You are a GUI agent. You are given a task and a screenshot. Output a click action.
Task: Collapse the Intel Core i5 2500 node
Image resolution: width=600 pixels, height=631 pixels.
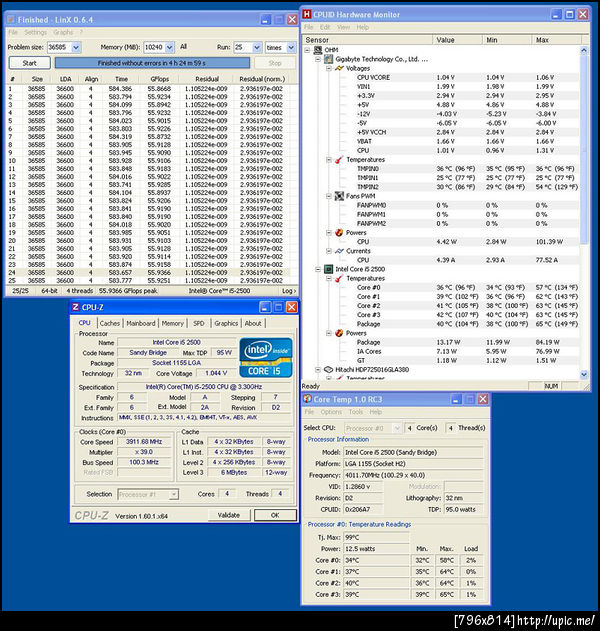click(x=318, y=269)
